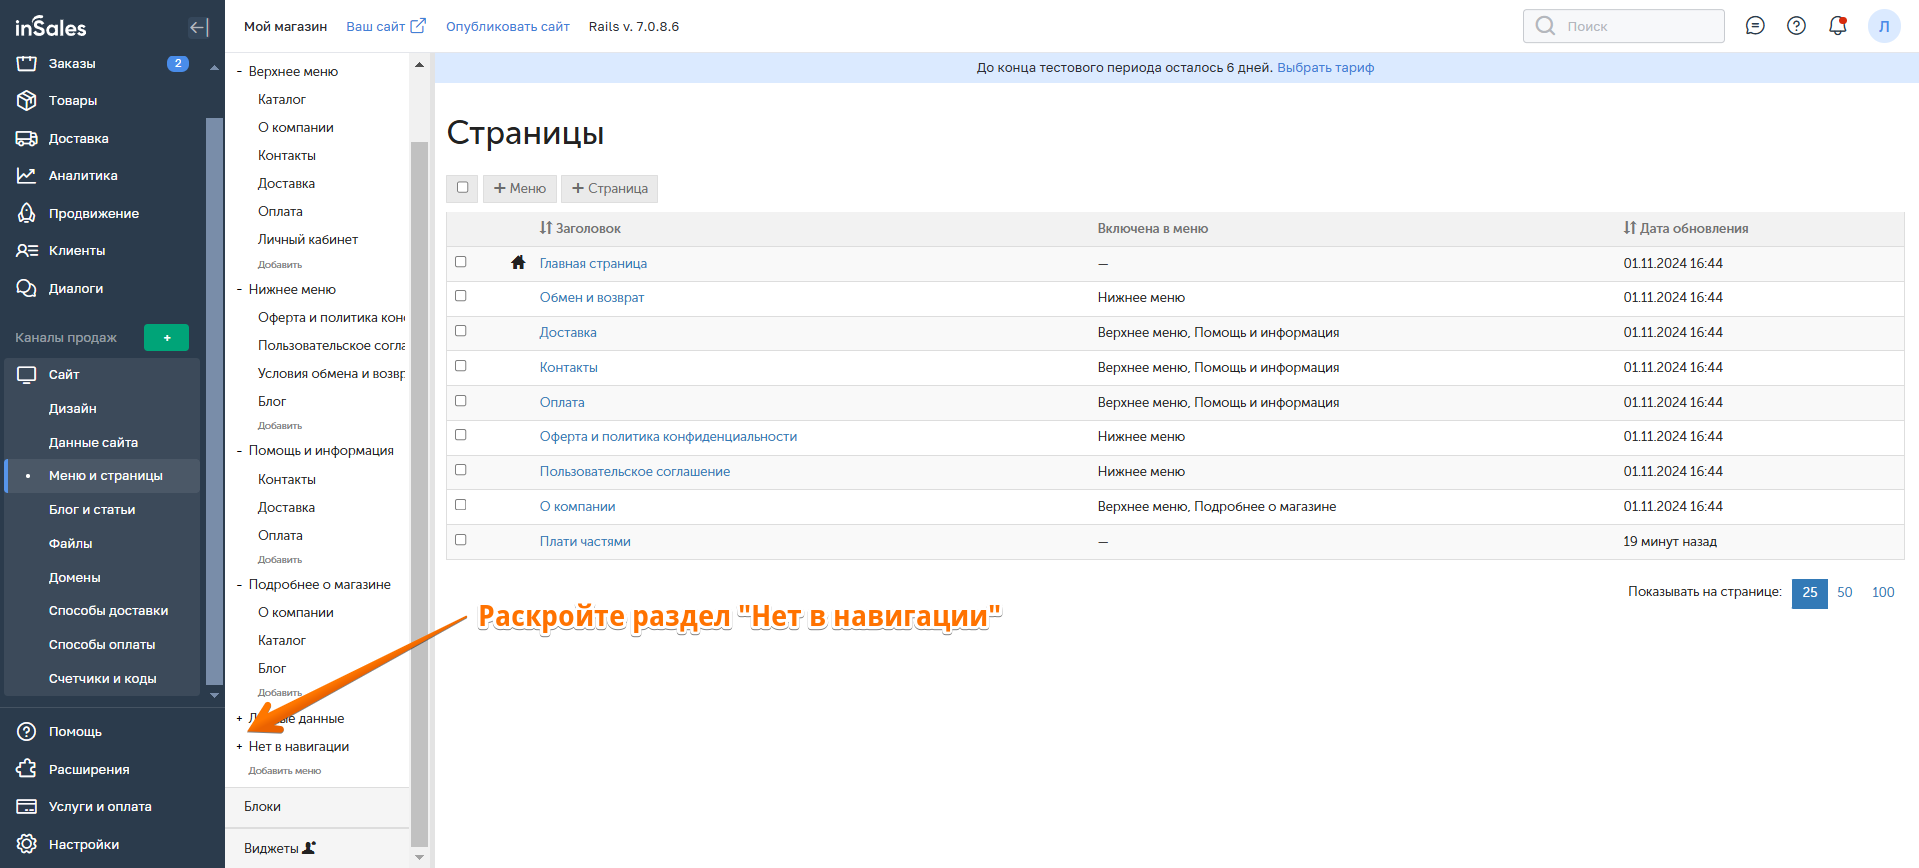
Task: Add a sales channel with green plus
Action: point(166,338)
